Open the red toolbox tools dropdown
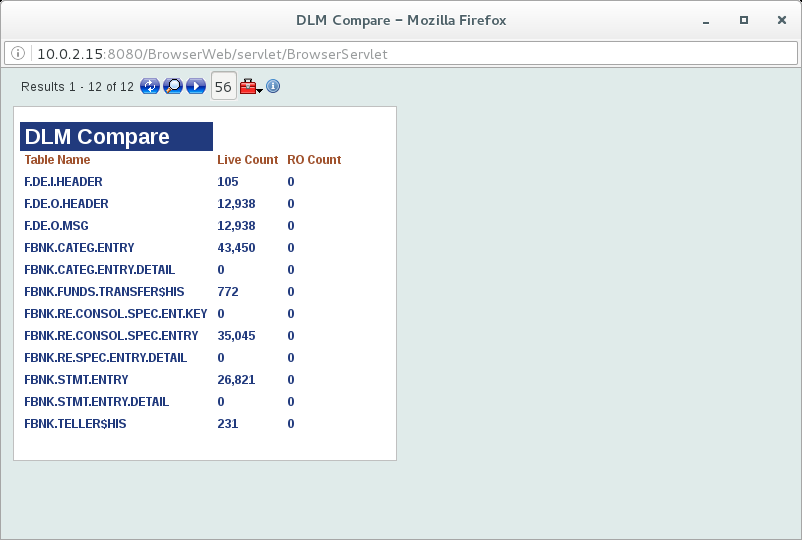Screen dimensions: 802x540 (251, 87)
